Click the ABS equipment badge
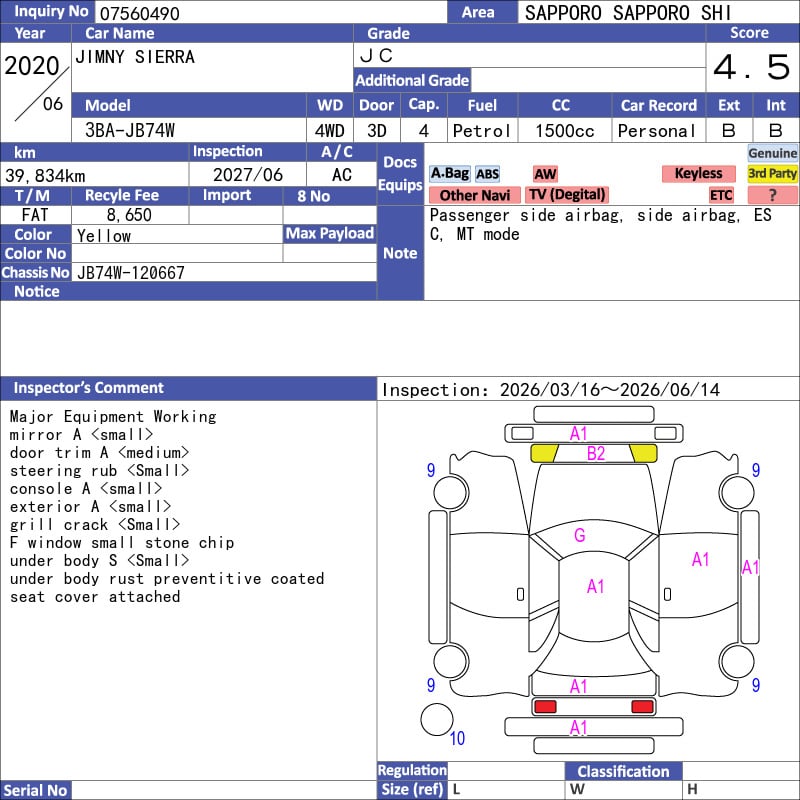Screen dimensions: 800x800 tap(487, 174)
